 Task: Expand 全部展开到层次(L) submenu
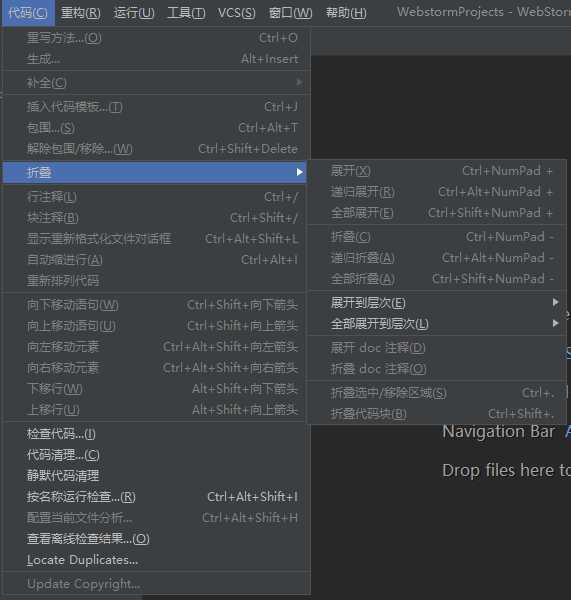click(x=437, y=324)
